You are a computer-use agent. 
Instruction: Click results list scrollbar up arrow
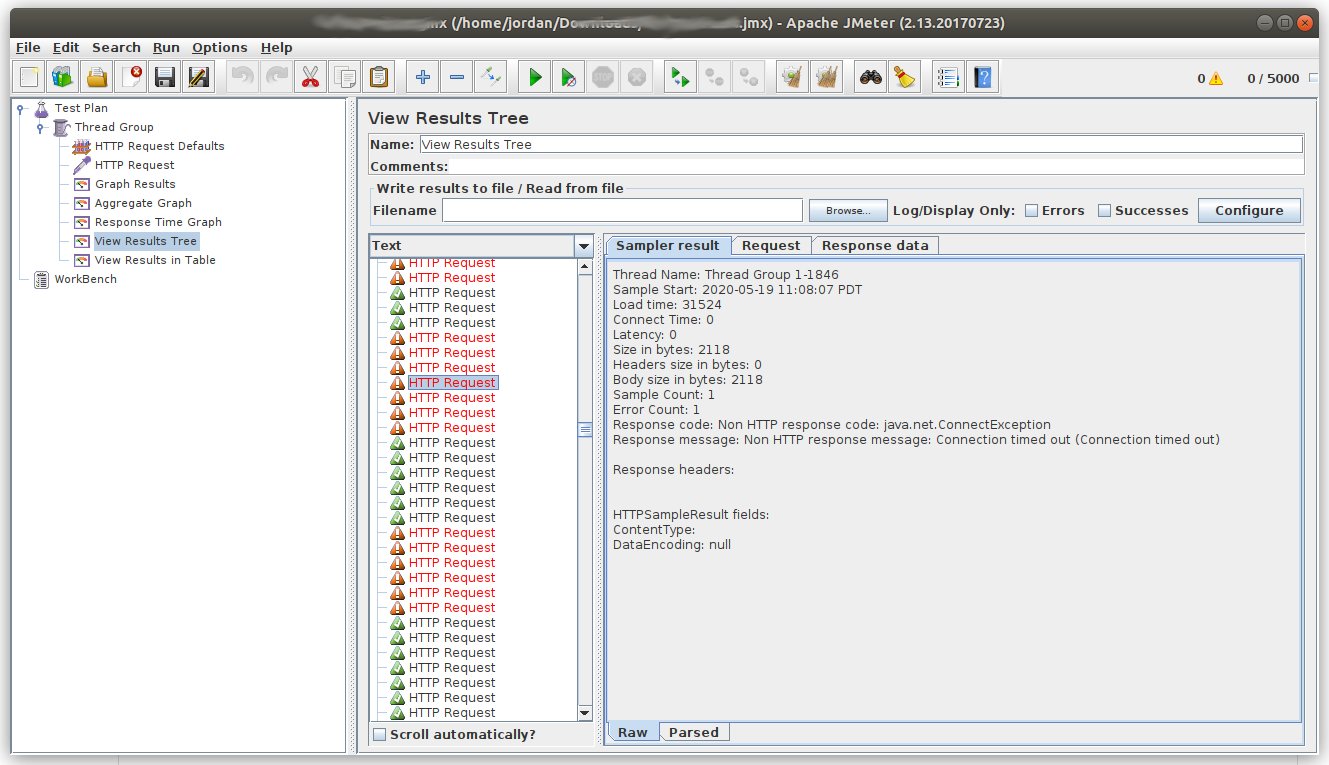585,267
